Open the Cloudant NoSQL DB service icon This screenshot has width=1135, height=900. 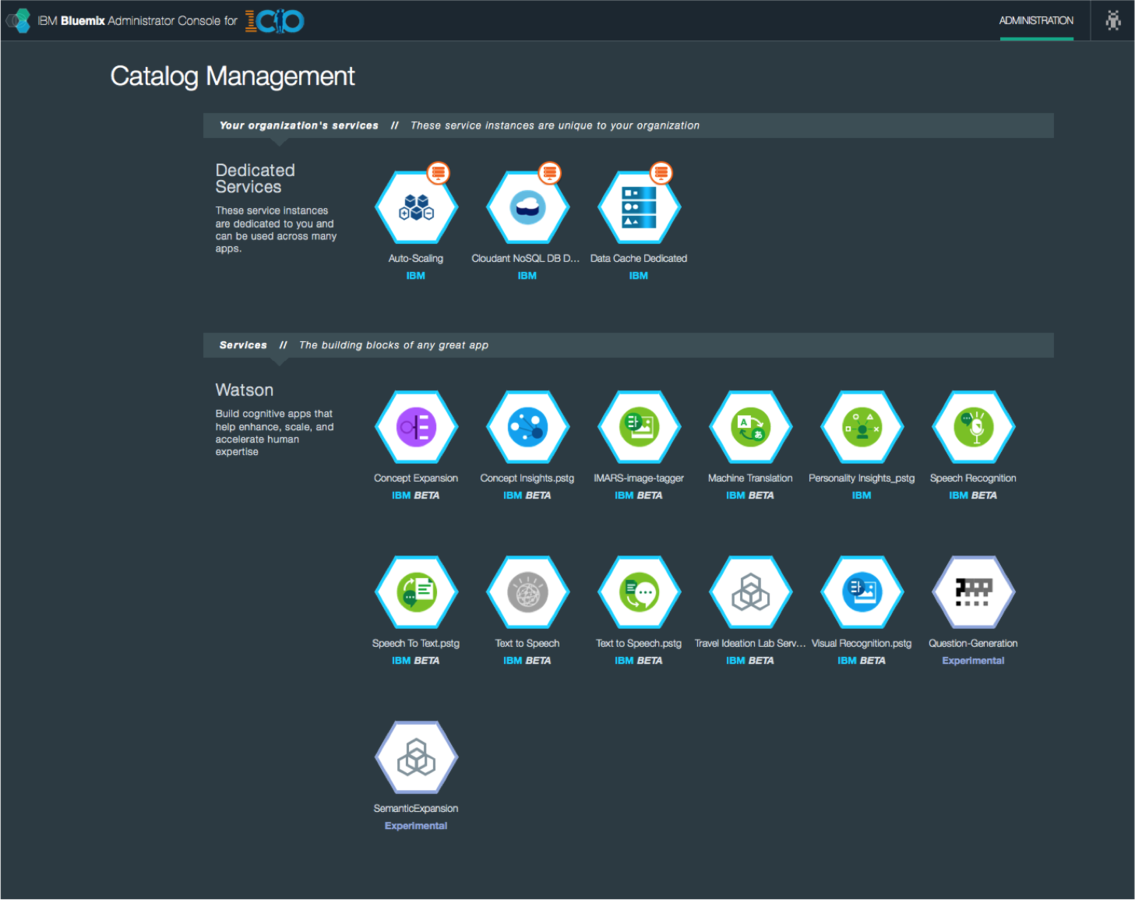[528, 208]
